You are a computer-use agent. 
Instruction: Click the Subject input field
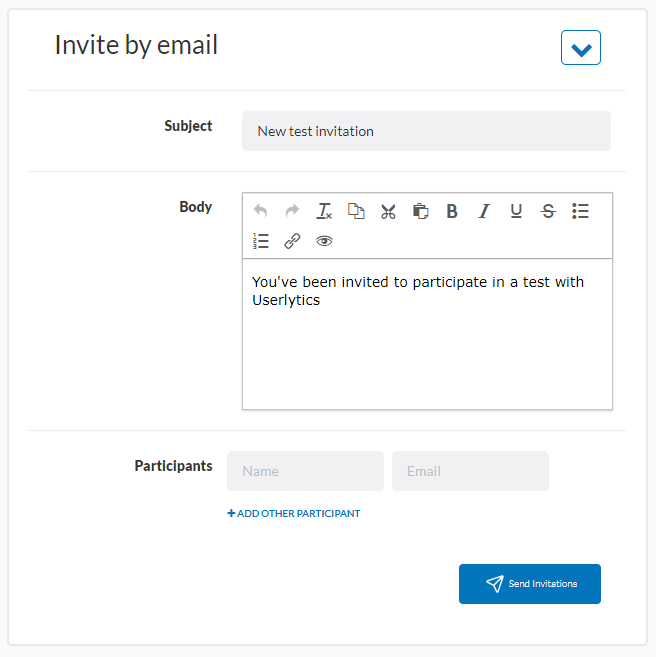[426, 131]
